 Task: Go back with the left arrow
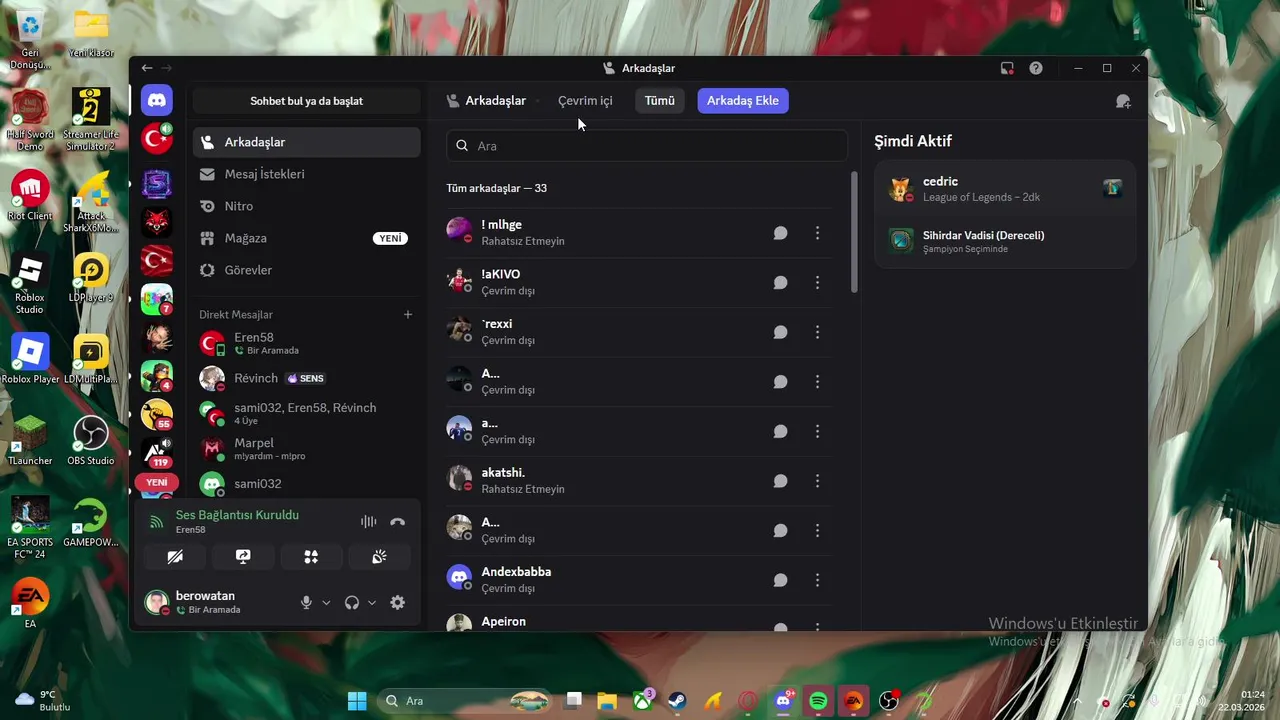147,68
